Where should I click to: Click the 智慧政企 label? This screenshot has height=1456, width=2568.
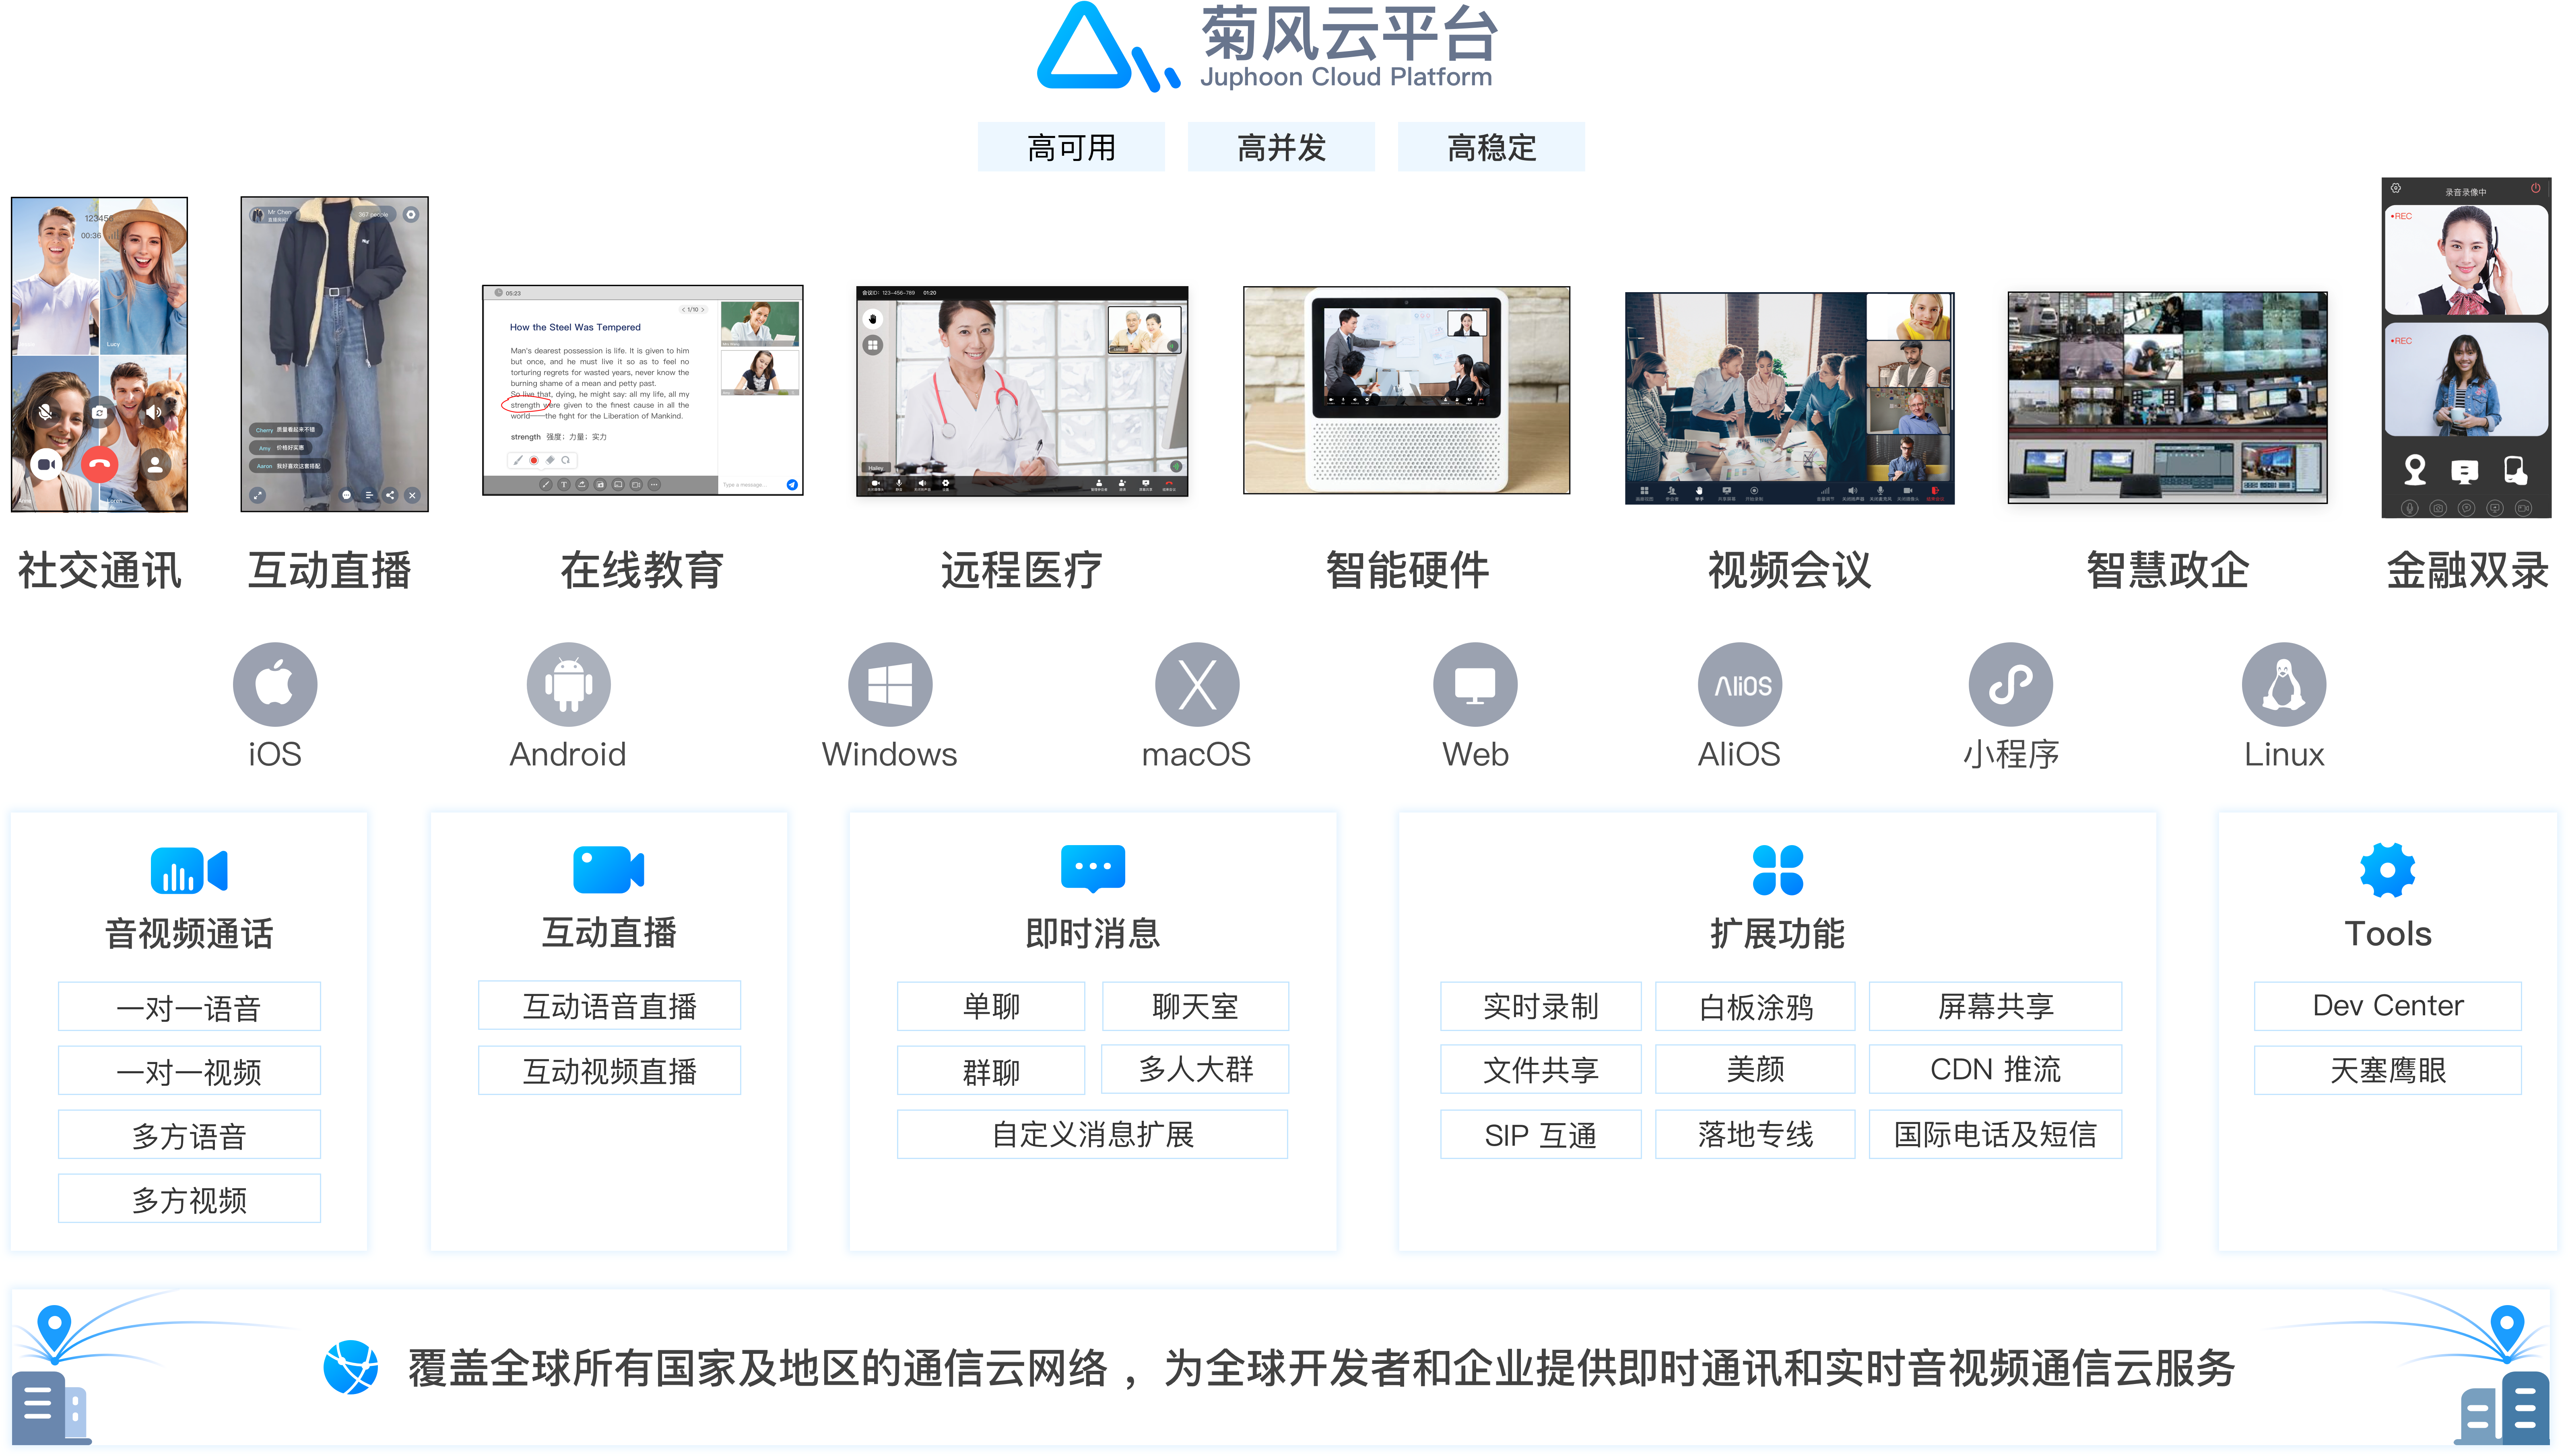2167,570
